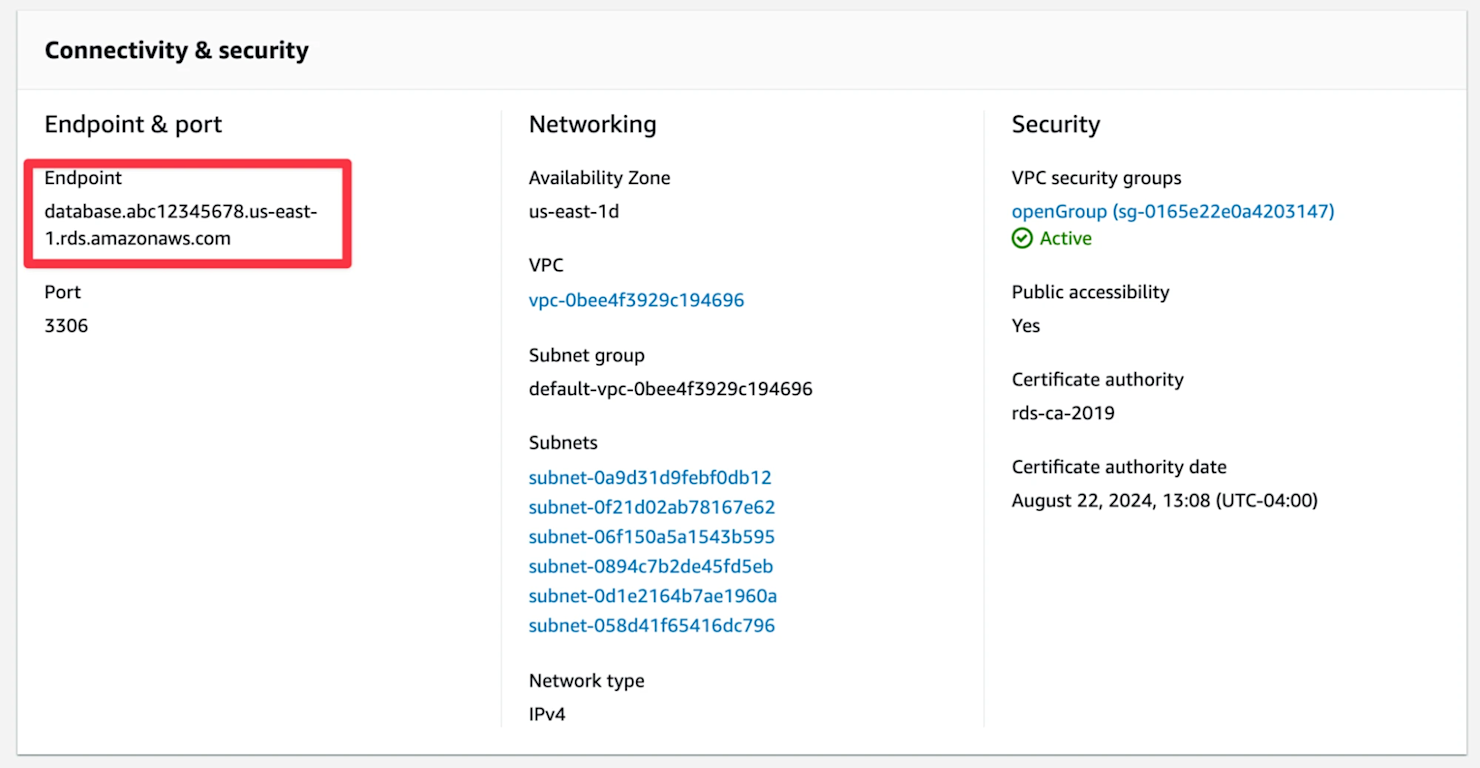Screen dimensions: 1480x768
Task: Click the Public accessibility Yes value
Action: [x=1024, y=325]
